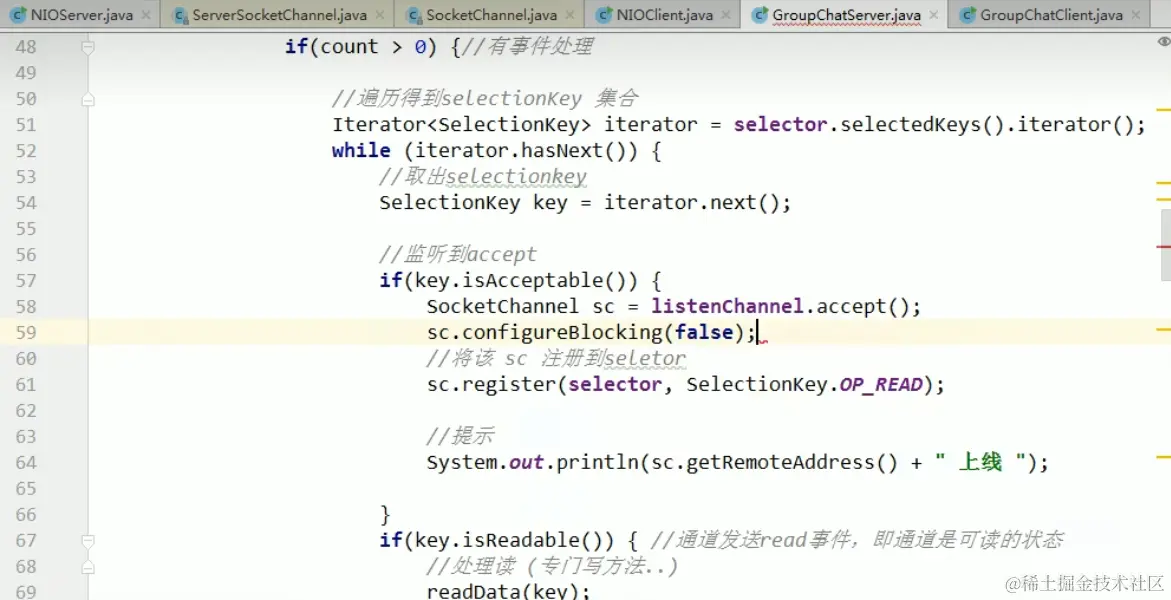Close the NIOServer.java tab
This screenshot has width=1171, height=600.
tap(146, 15)
